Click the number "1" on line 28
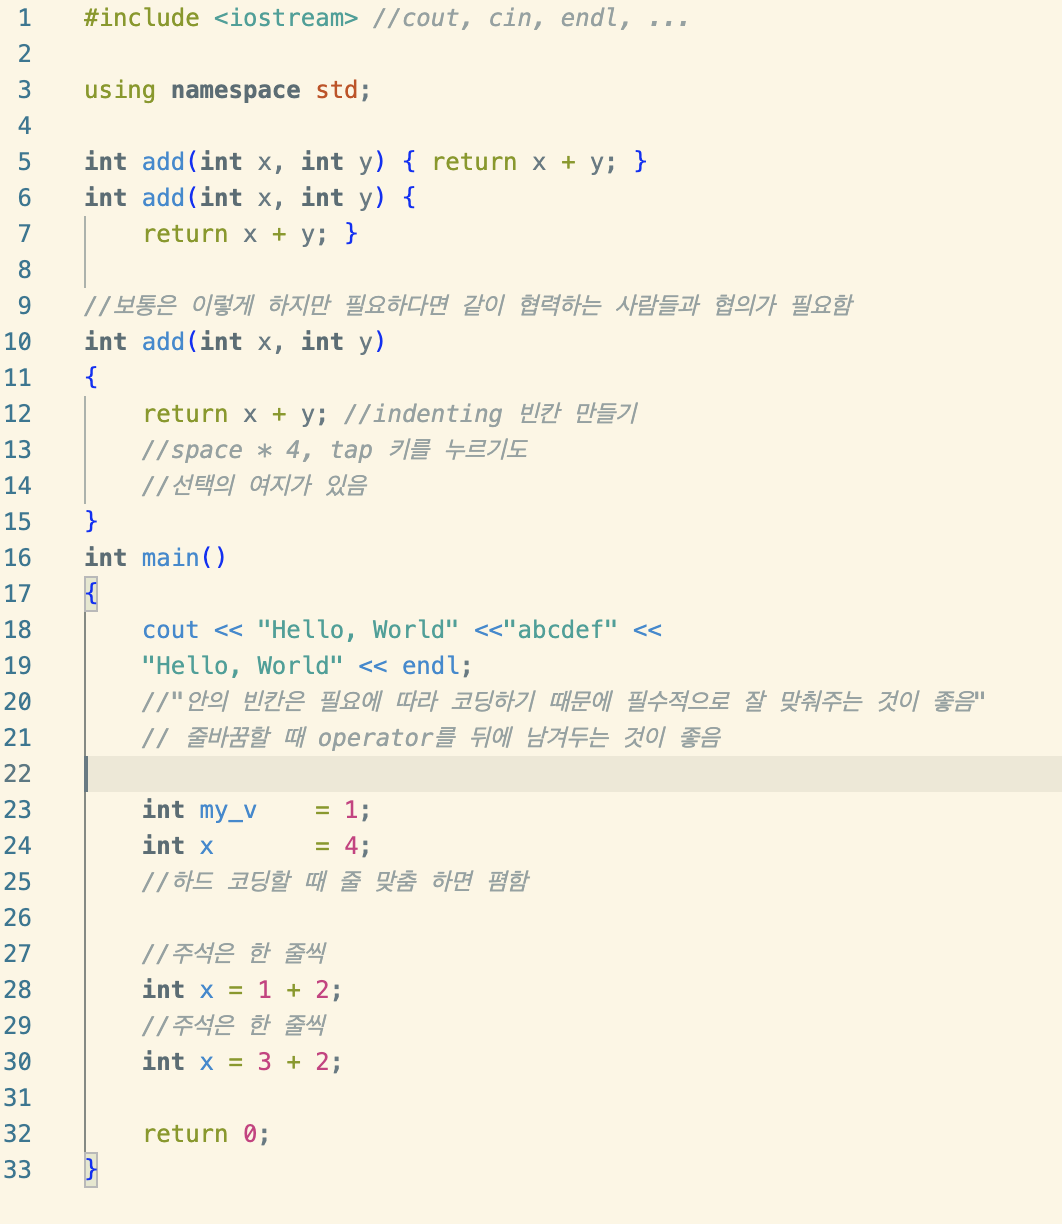 (x=265, y=990)
